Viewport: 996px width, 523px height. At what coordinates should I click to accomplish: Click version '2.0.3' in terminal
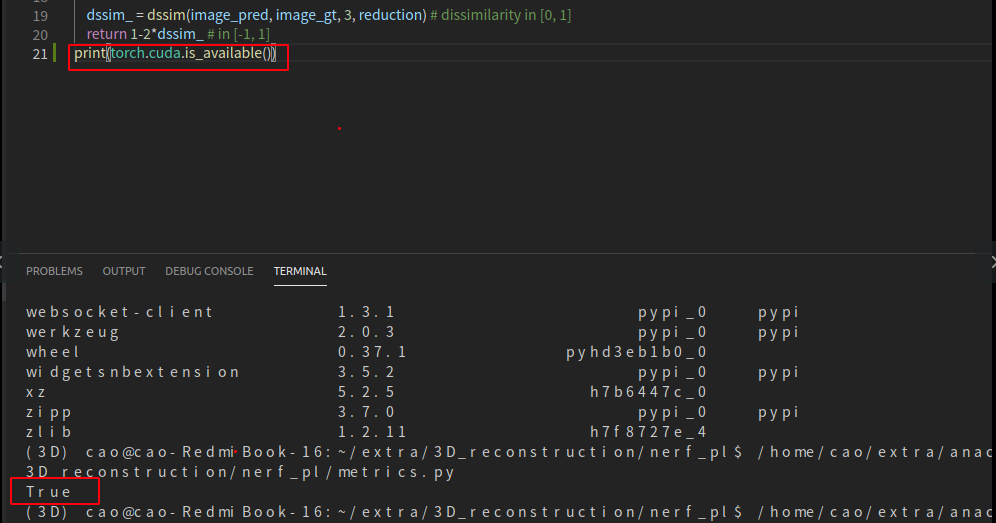coord(366,332)
